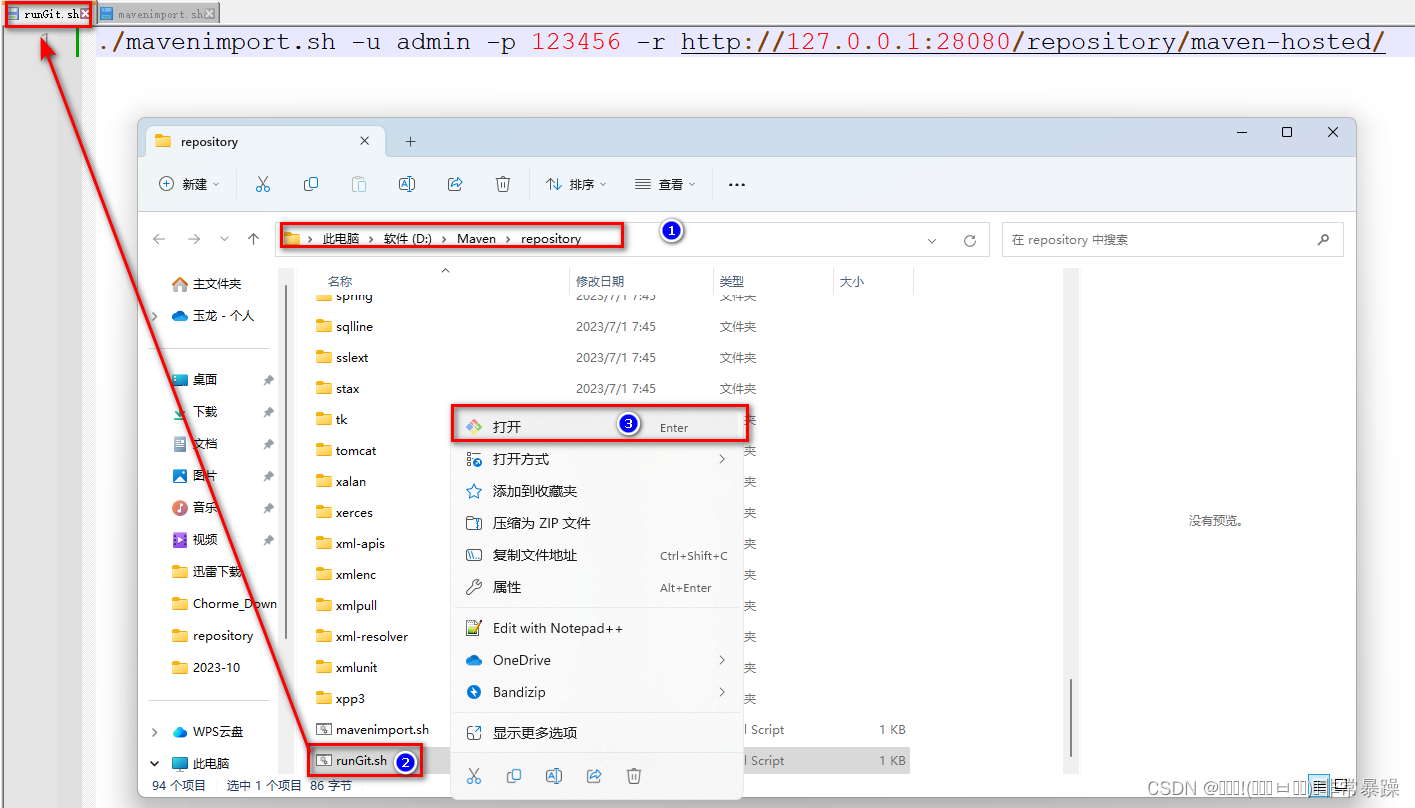
Task: Click Rename icon at context menu bottom
Action: click(554, 776)
